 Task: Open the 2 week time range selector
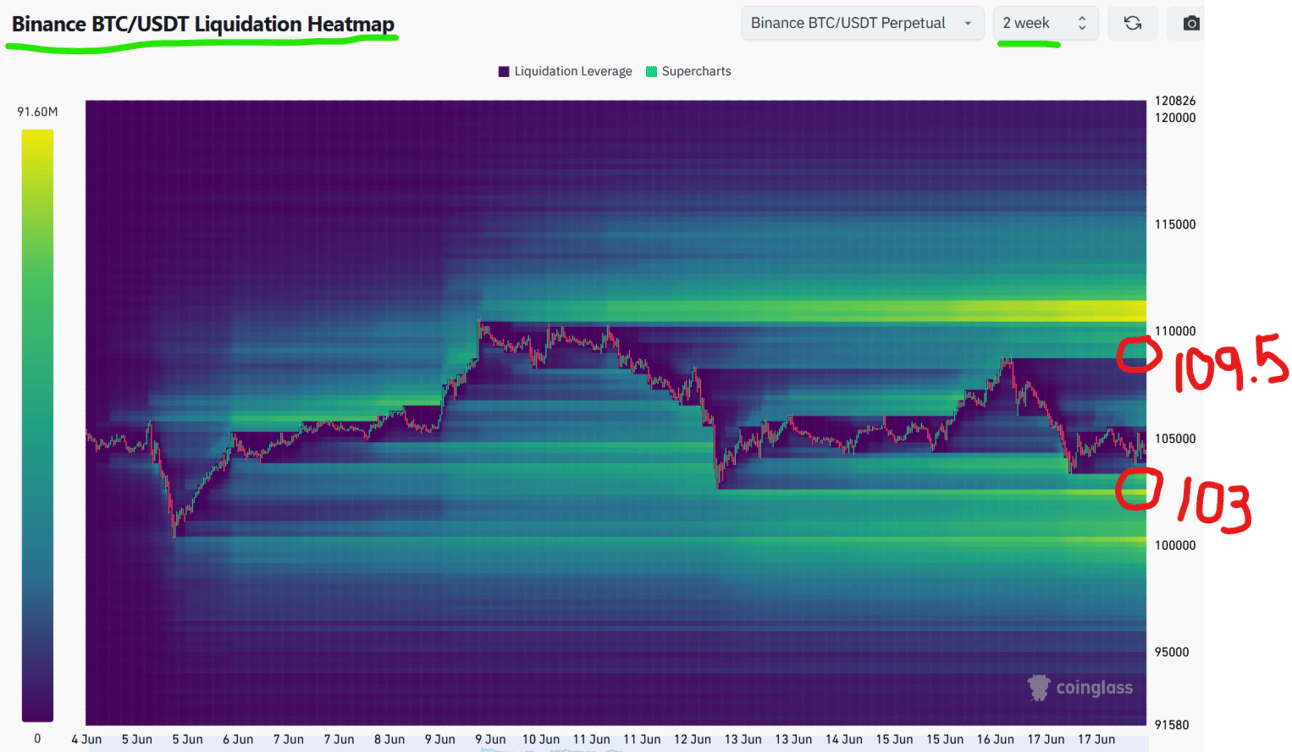click(x=1045, y=23)
